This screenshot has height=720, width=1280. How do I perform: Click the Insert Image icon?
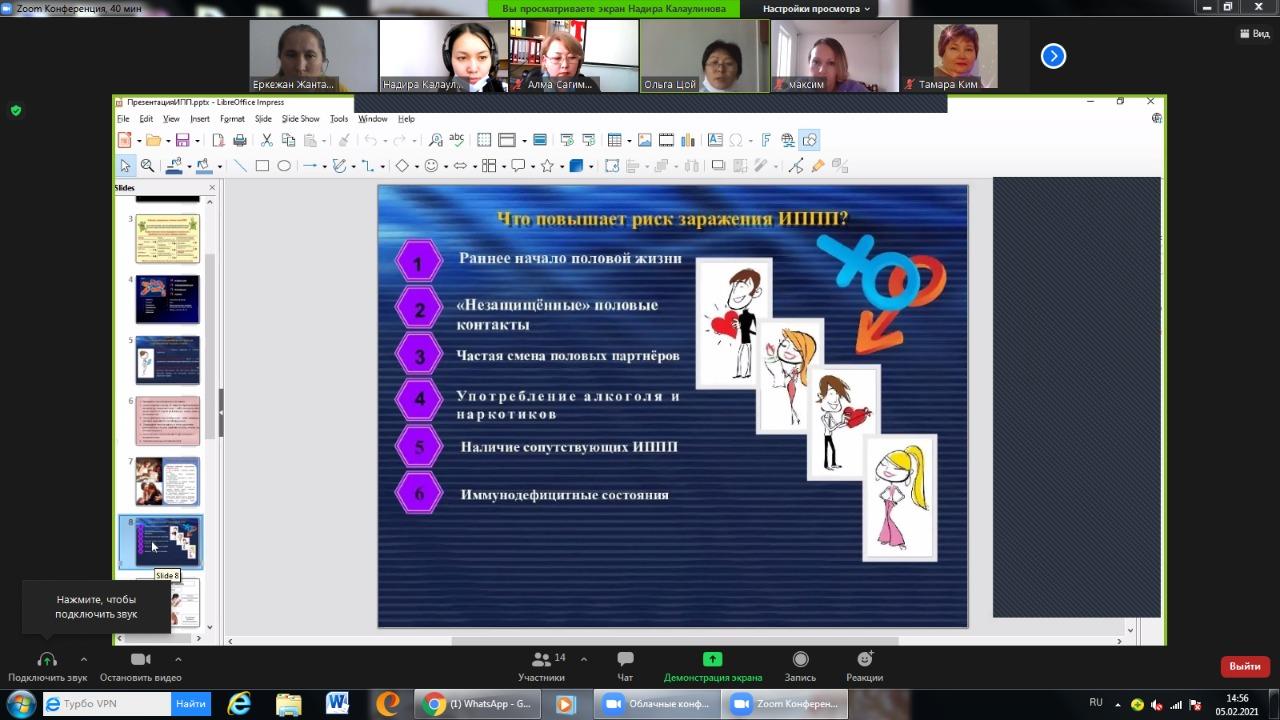click(645, 141)
